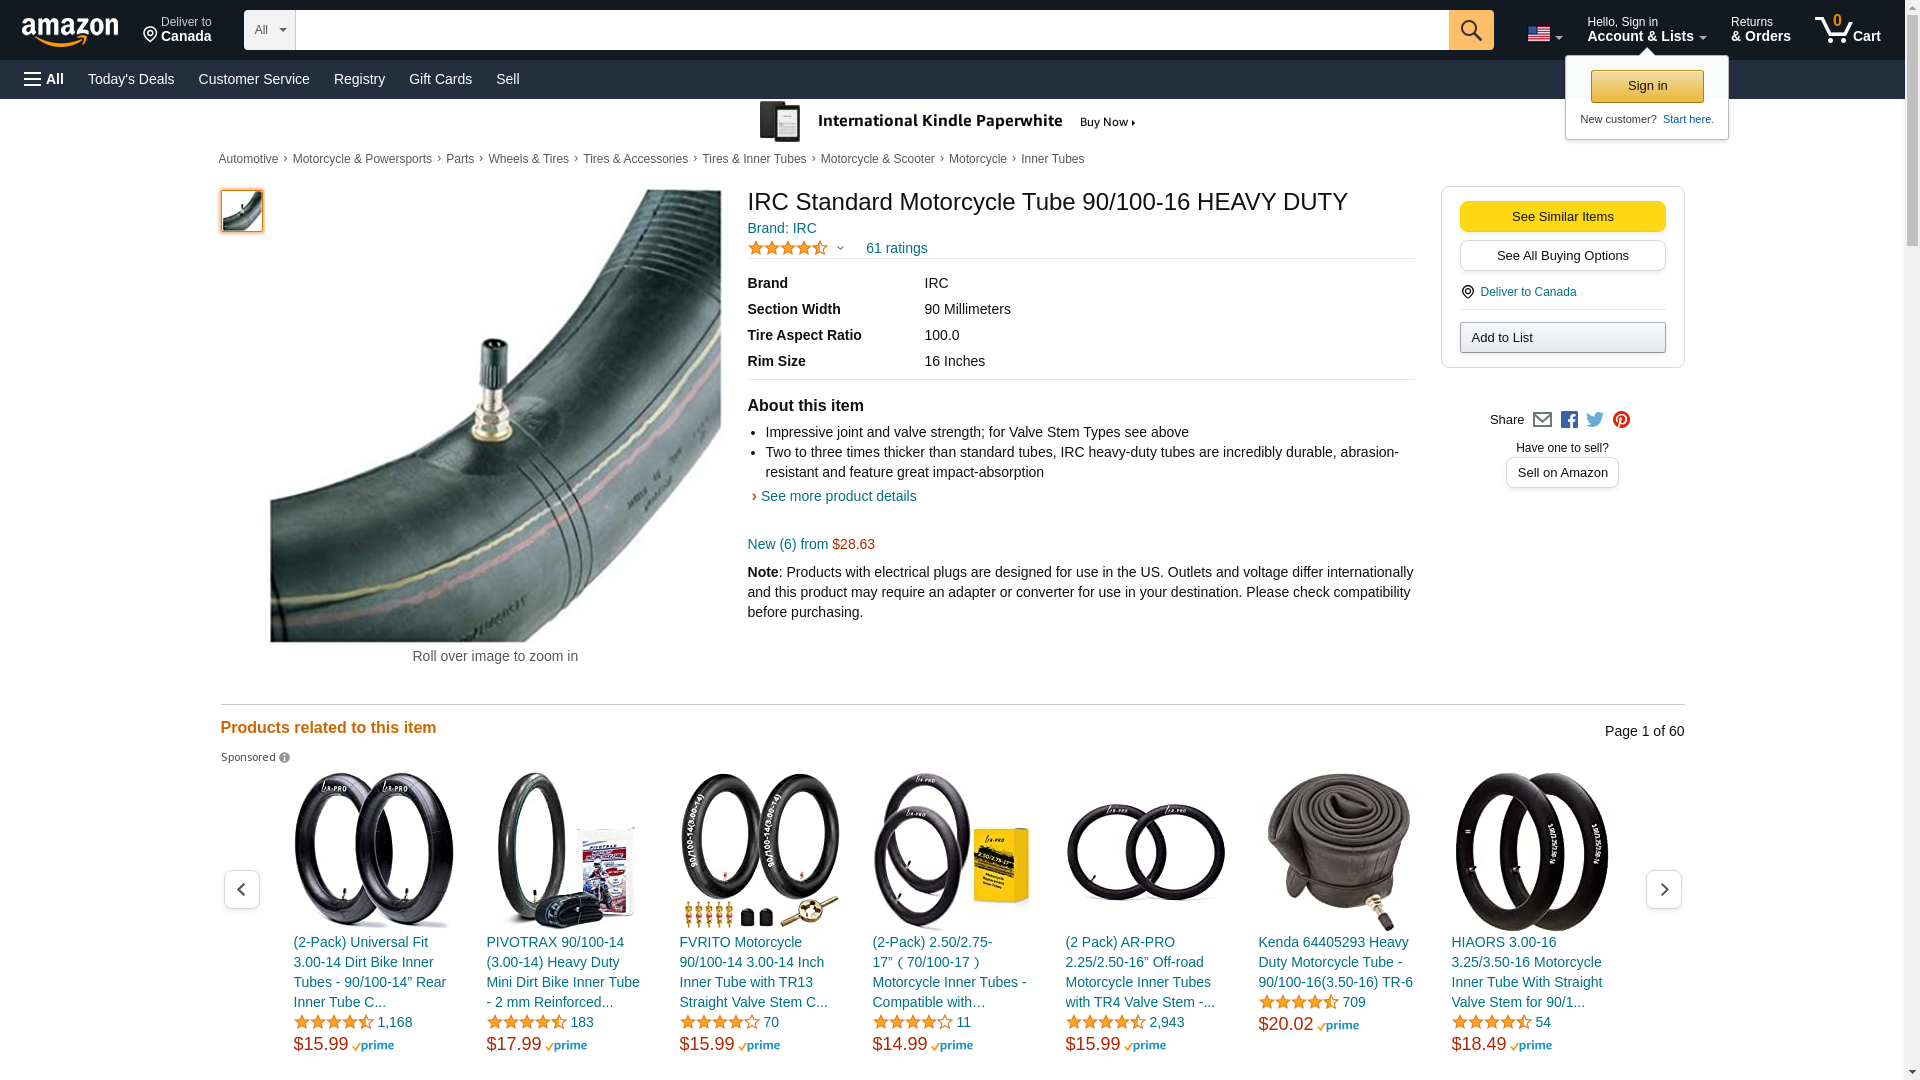This screenshot has width=1920, height=1080.
Task: Share on Facebook icon
Action: coord(1569,420)
